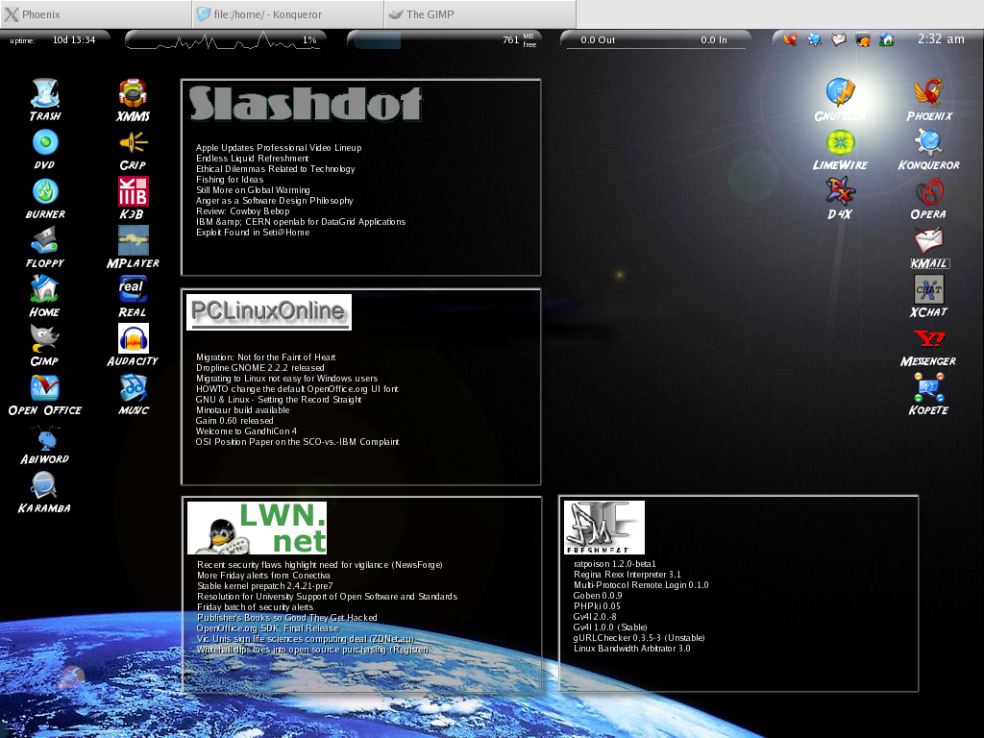Click the CPU usage graph widget
This screenshot has height=738, width=984.
pos(225,40)
